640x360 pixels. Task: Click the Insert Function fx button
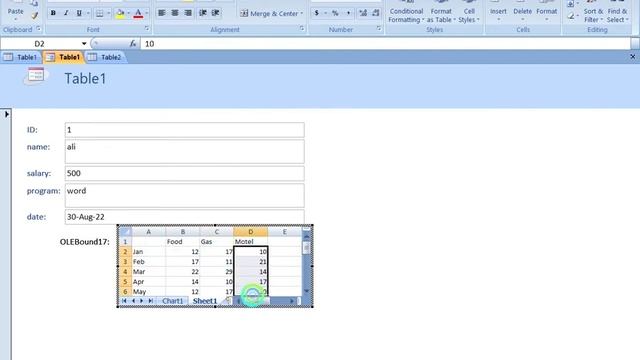133,43
